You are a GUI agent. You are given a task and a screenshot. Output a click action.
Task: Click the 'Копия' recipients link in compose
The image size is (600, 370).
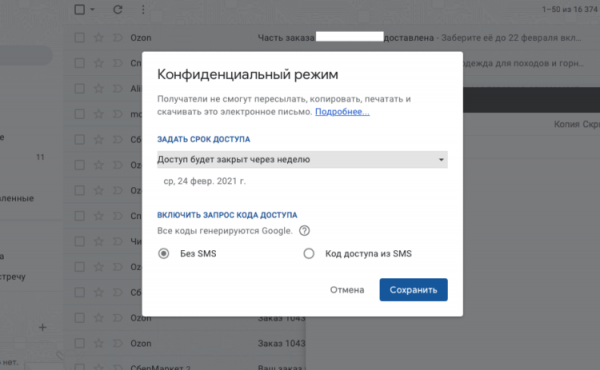[567, 124]
